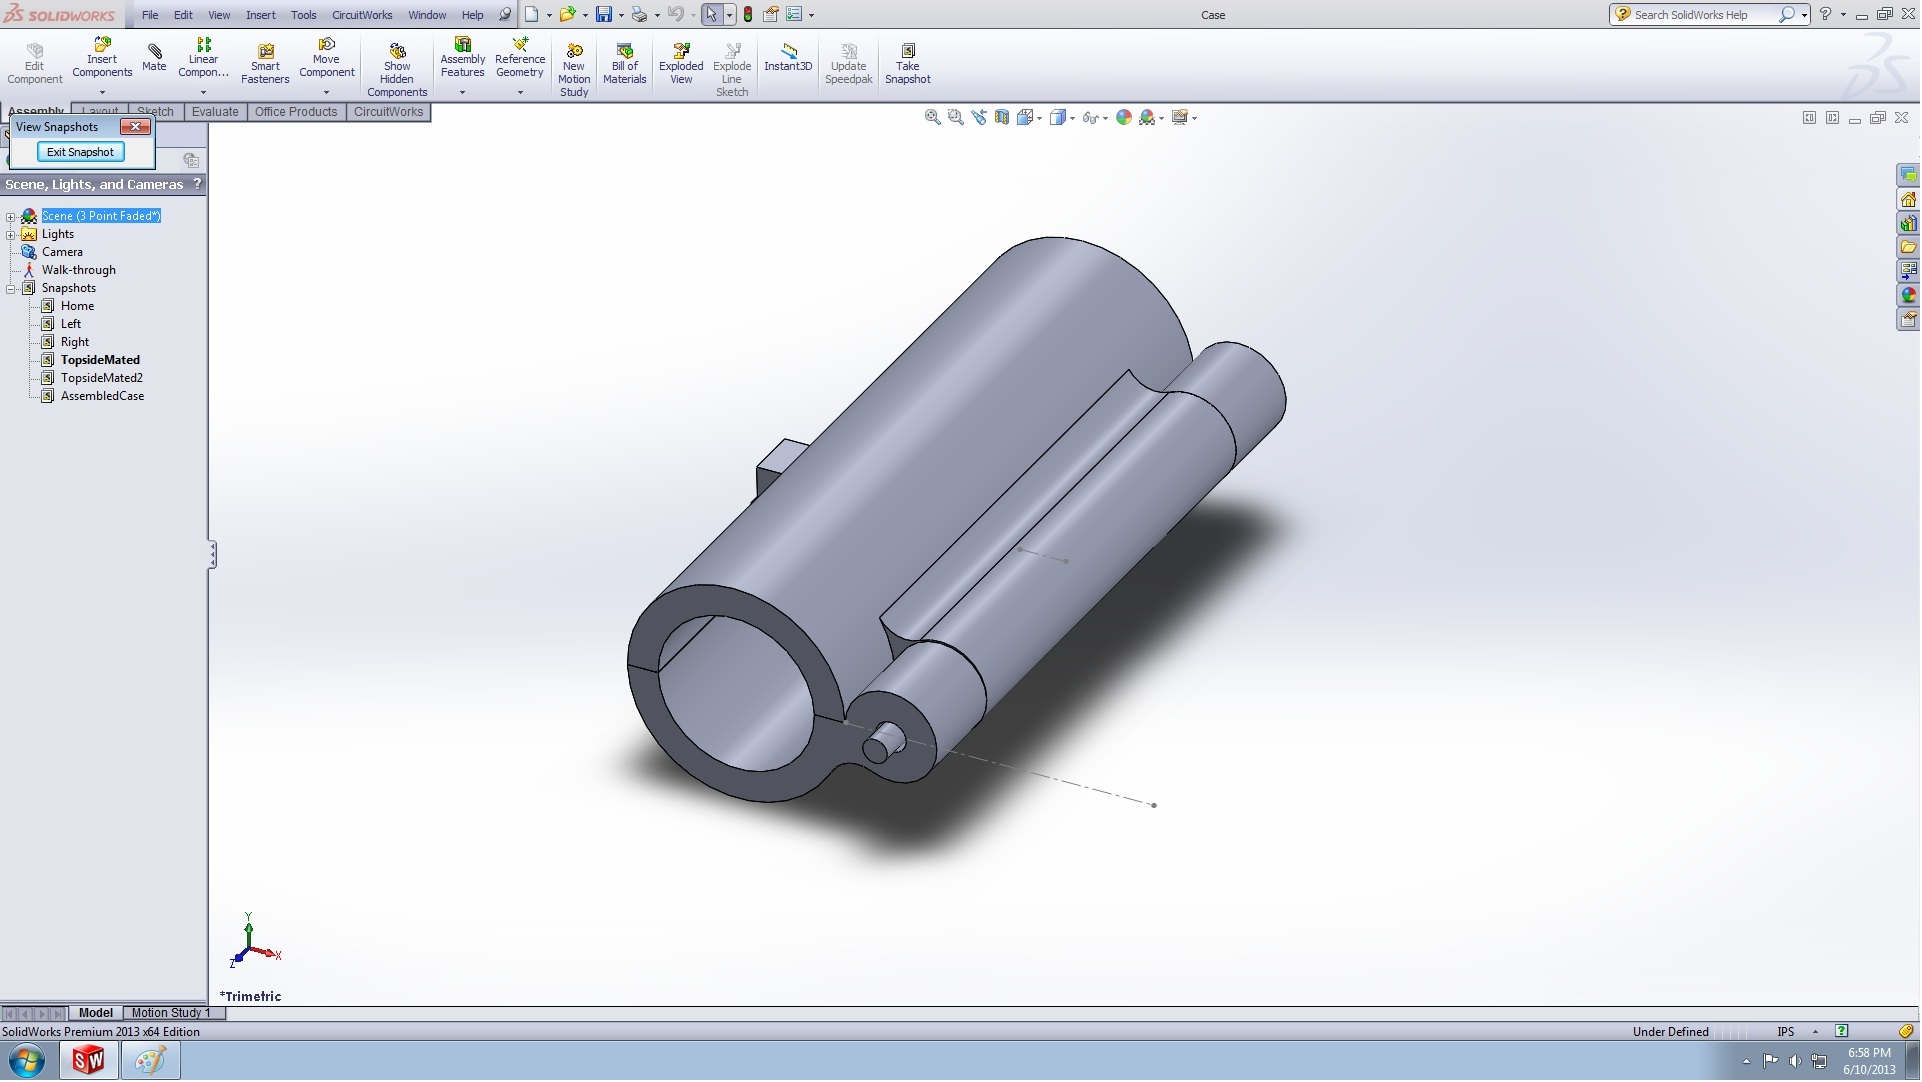The height and width of the screenshot is (1082, 1922).
Task: Open Bill of Materials
Action: click(x=624, y=64)
